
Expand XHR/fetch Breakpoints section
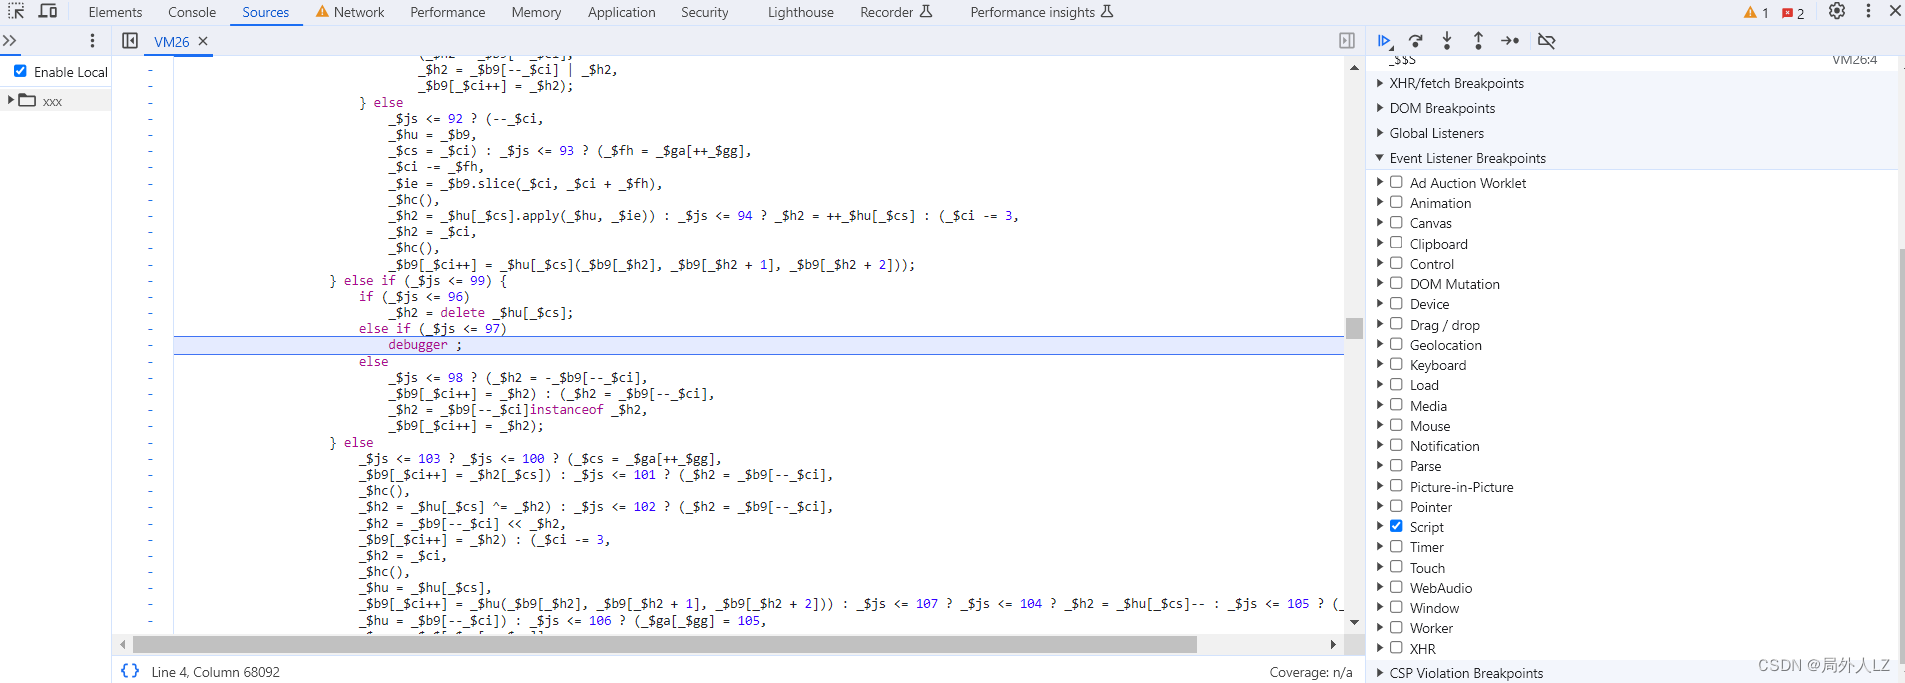(1380, 83)
